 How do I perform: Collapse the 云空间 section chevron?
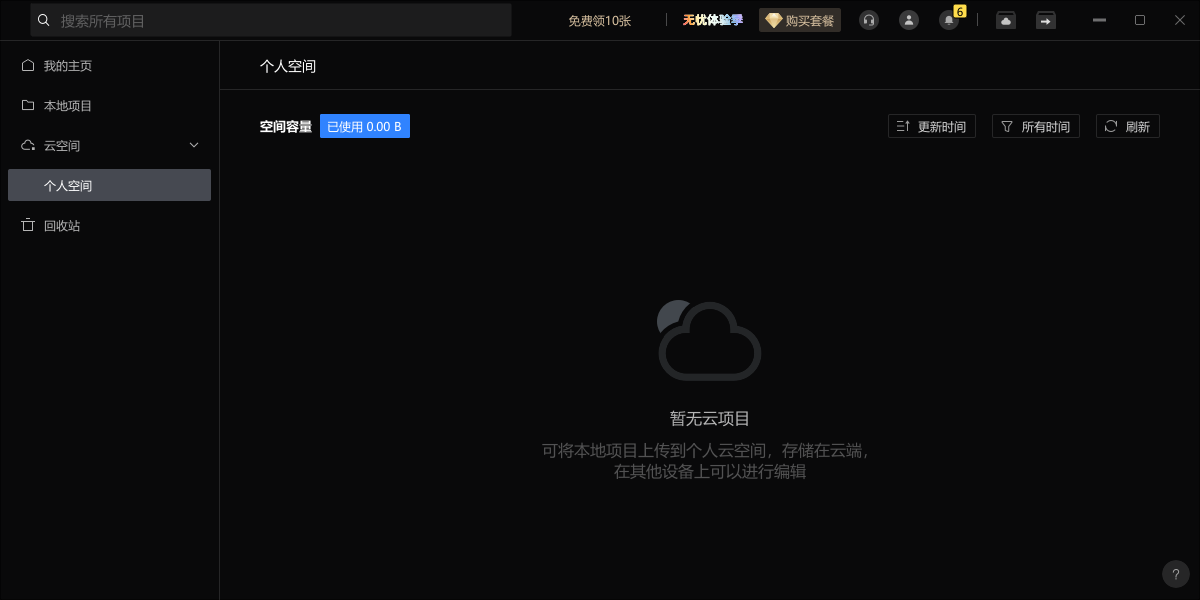(x=194, y=145)
